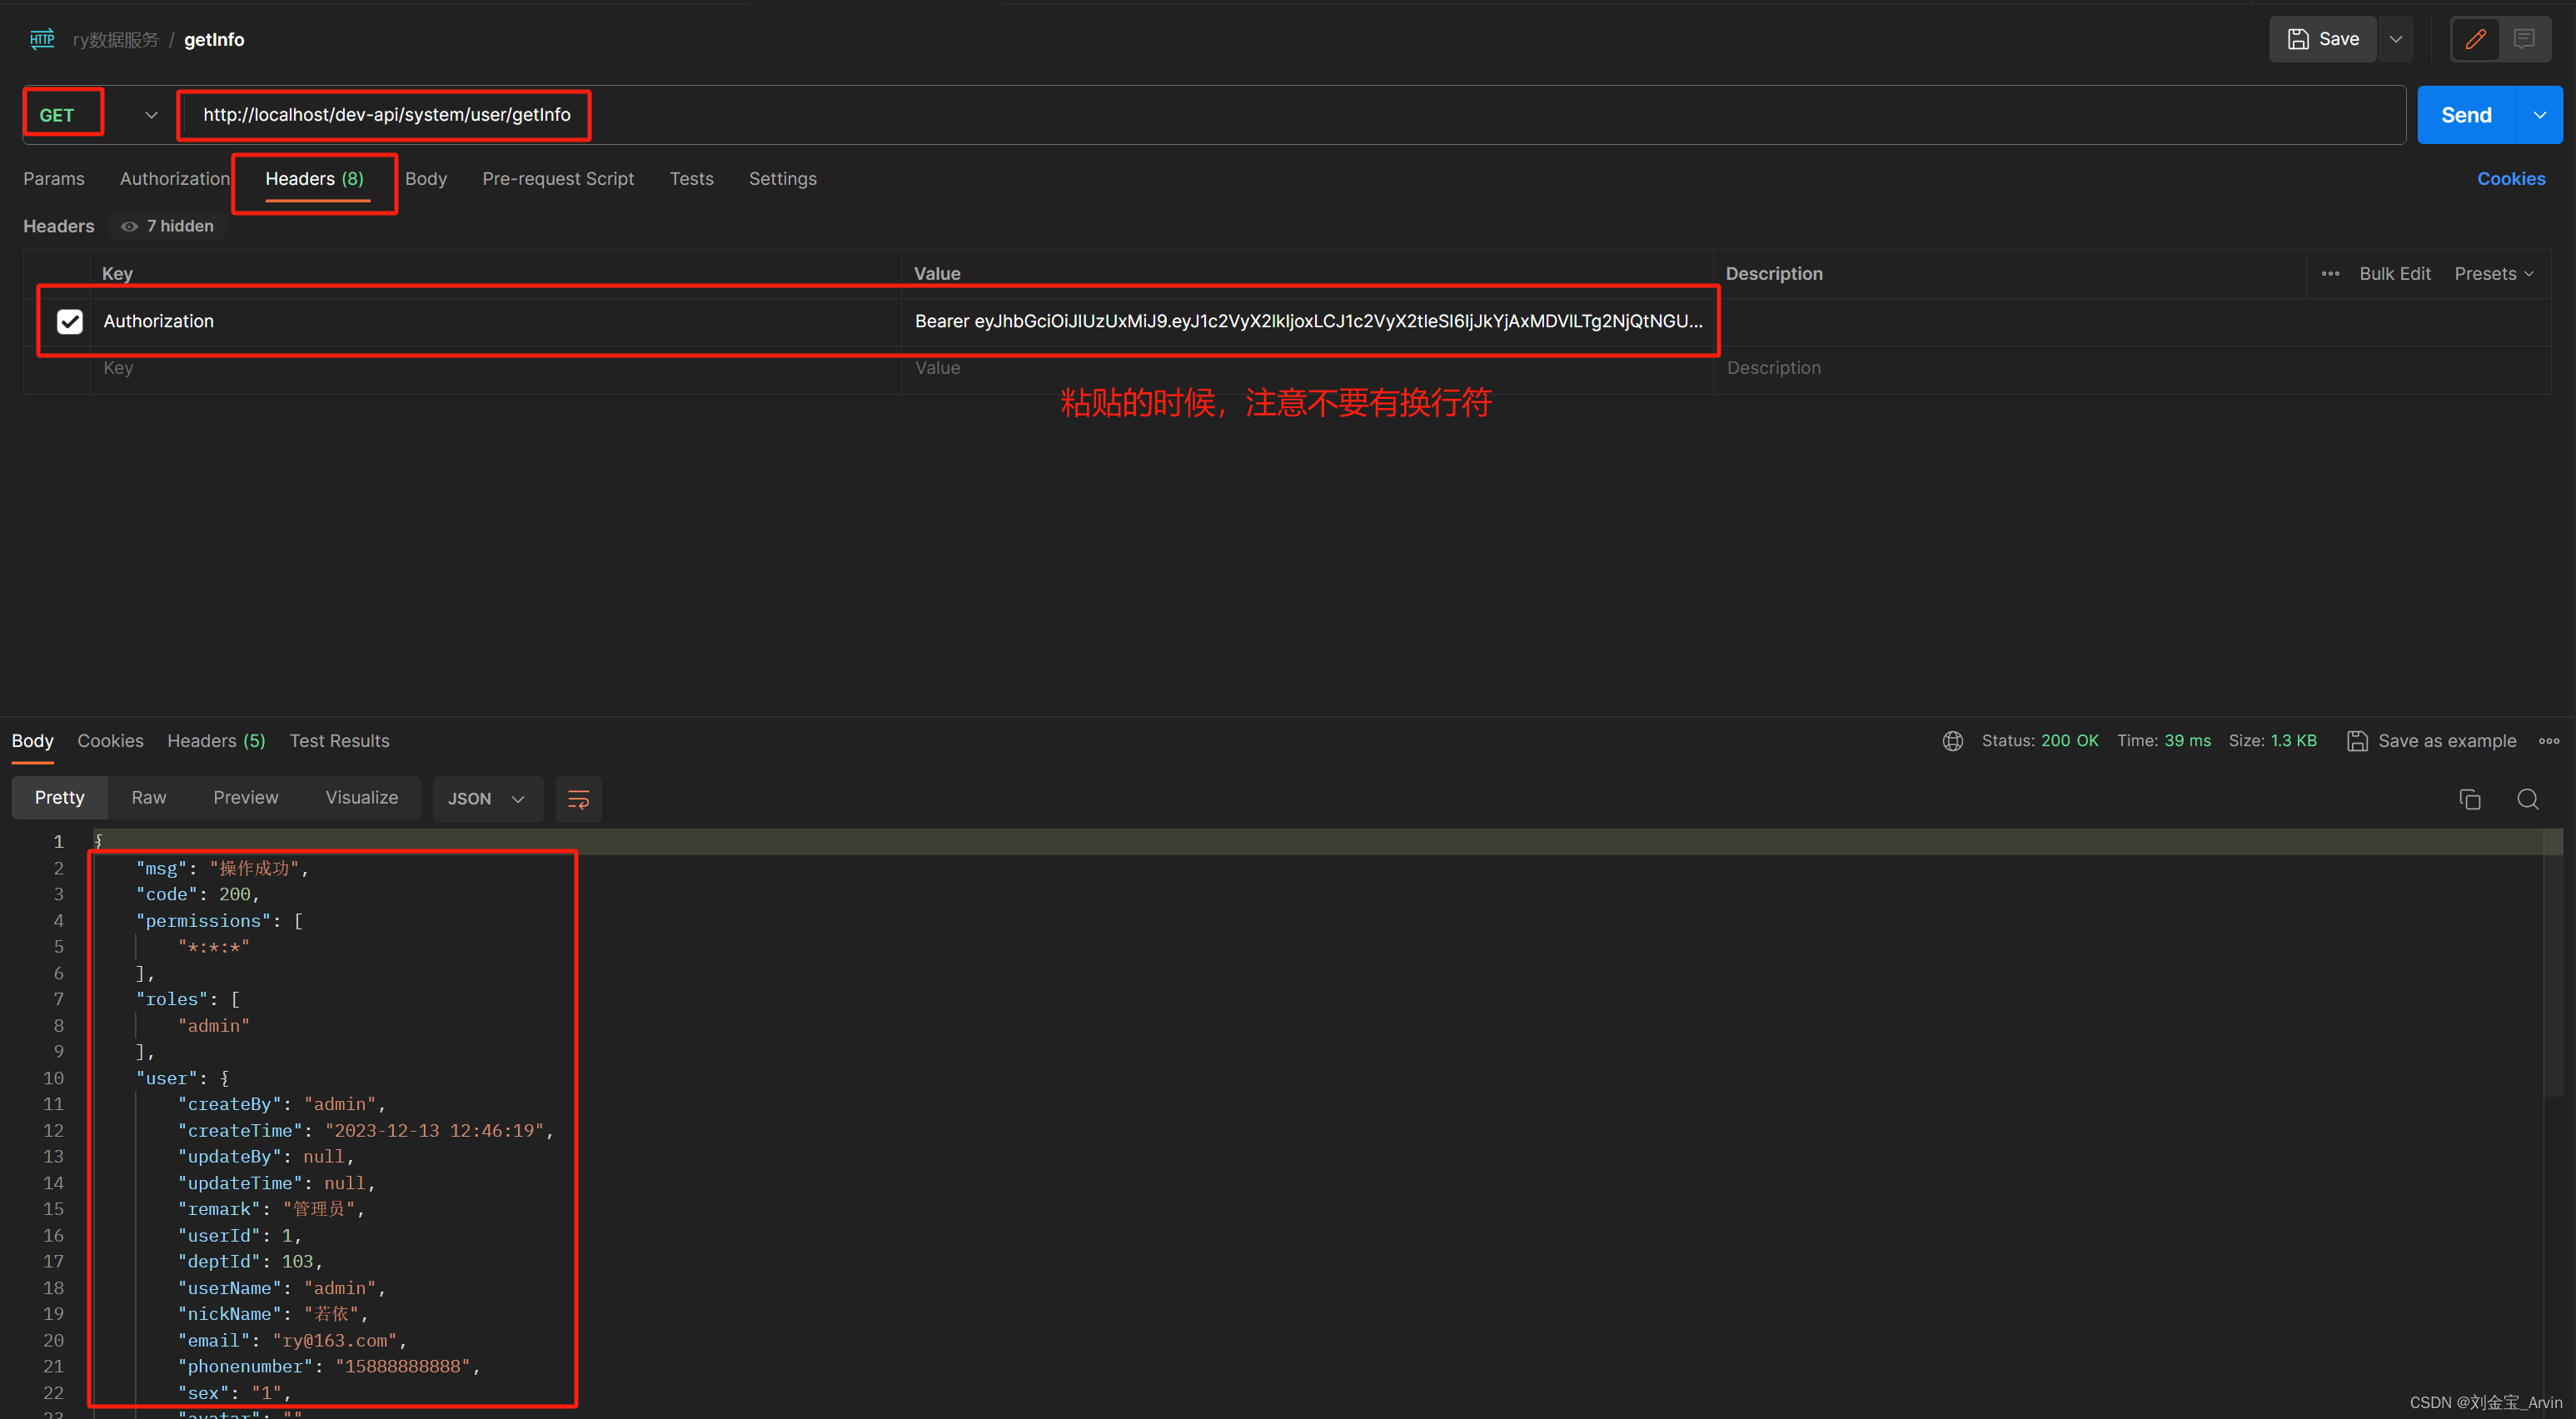Switch response view to Raw
The height and width of the screenshot is (1419, 2576).
point(148,797)
